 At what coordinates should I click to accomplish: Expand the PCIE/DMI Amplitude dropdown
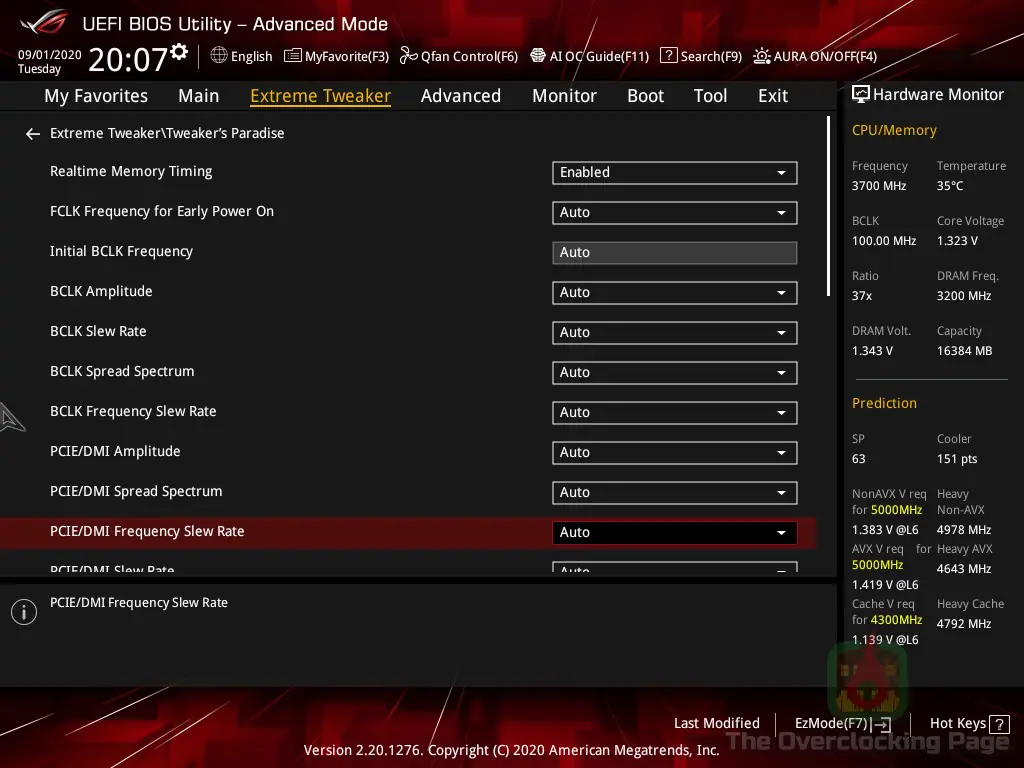point(674,452)
